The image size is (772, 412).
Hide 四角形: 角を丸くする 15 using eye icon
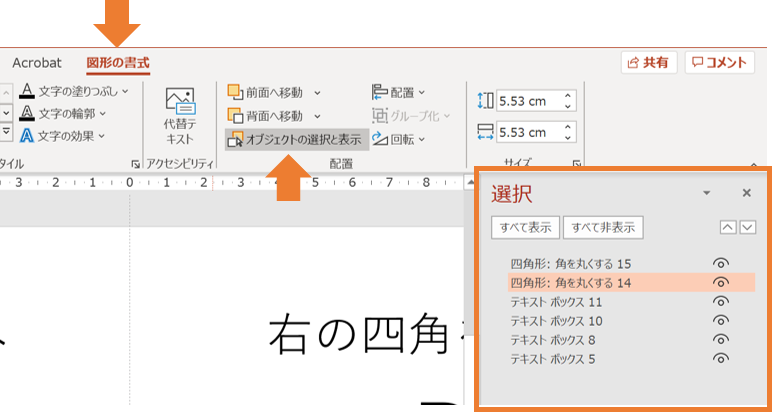[x=720, y=264]
